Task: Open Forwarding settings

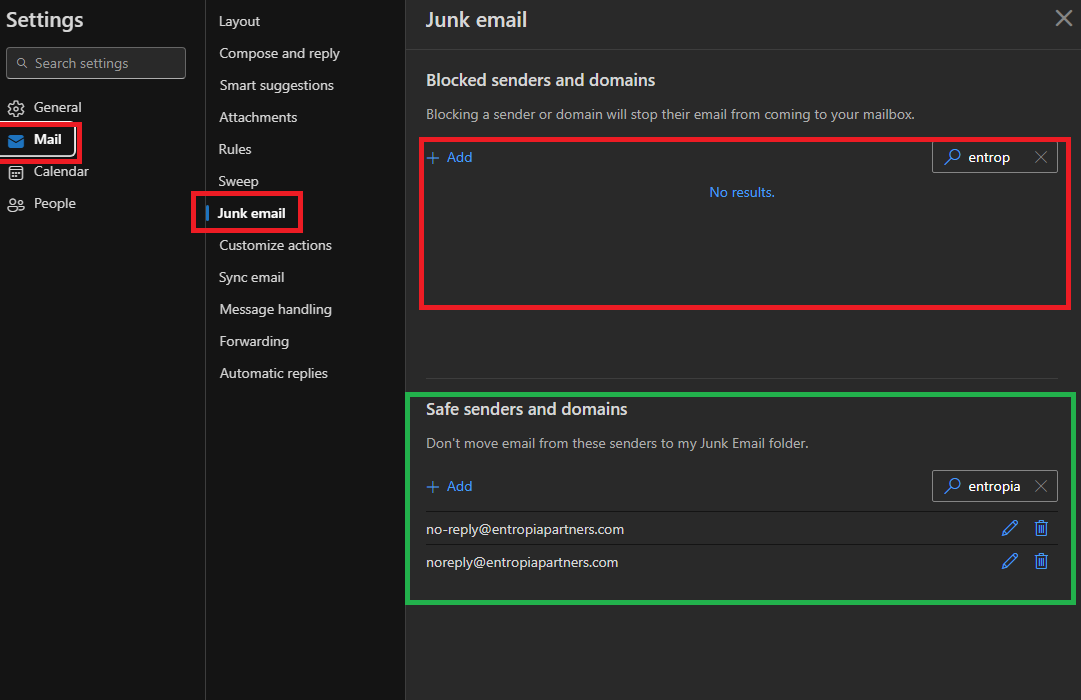Action: coord(254,341)
